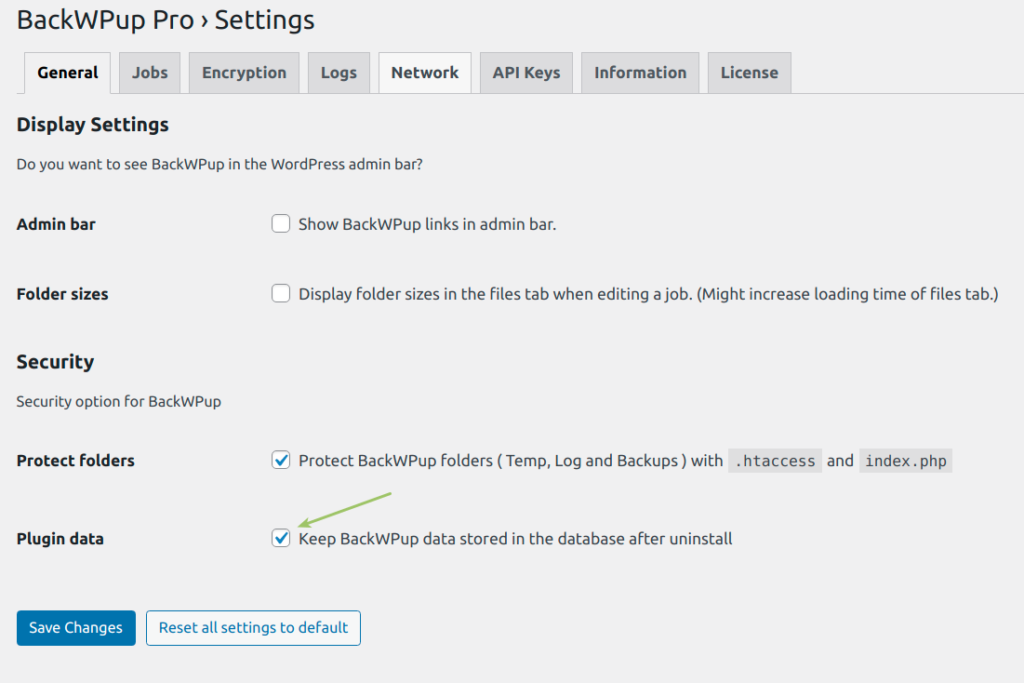View the Information tab

pyautogui.click(x=640, y=72)
